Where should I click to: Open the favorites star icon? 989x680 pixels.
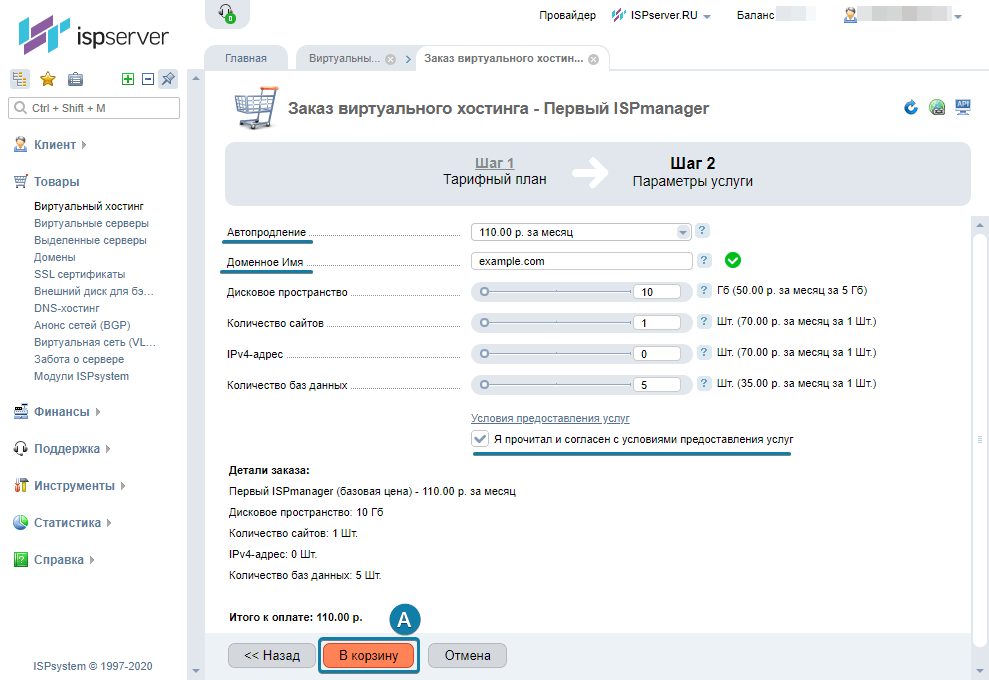[x=47, y=79]
